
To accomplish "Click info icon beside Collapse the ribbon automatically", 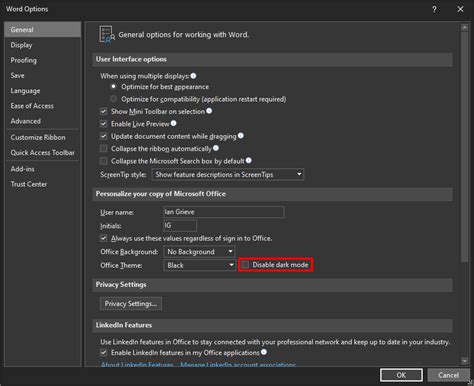I will point(216,148).
